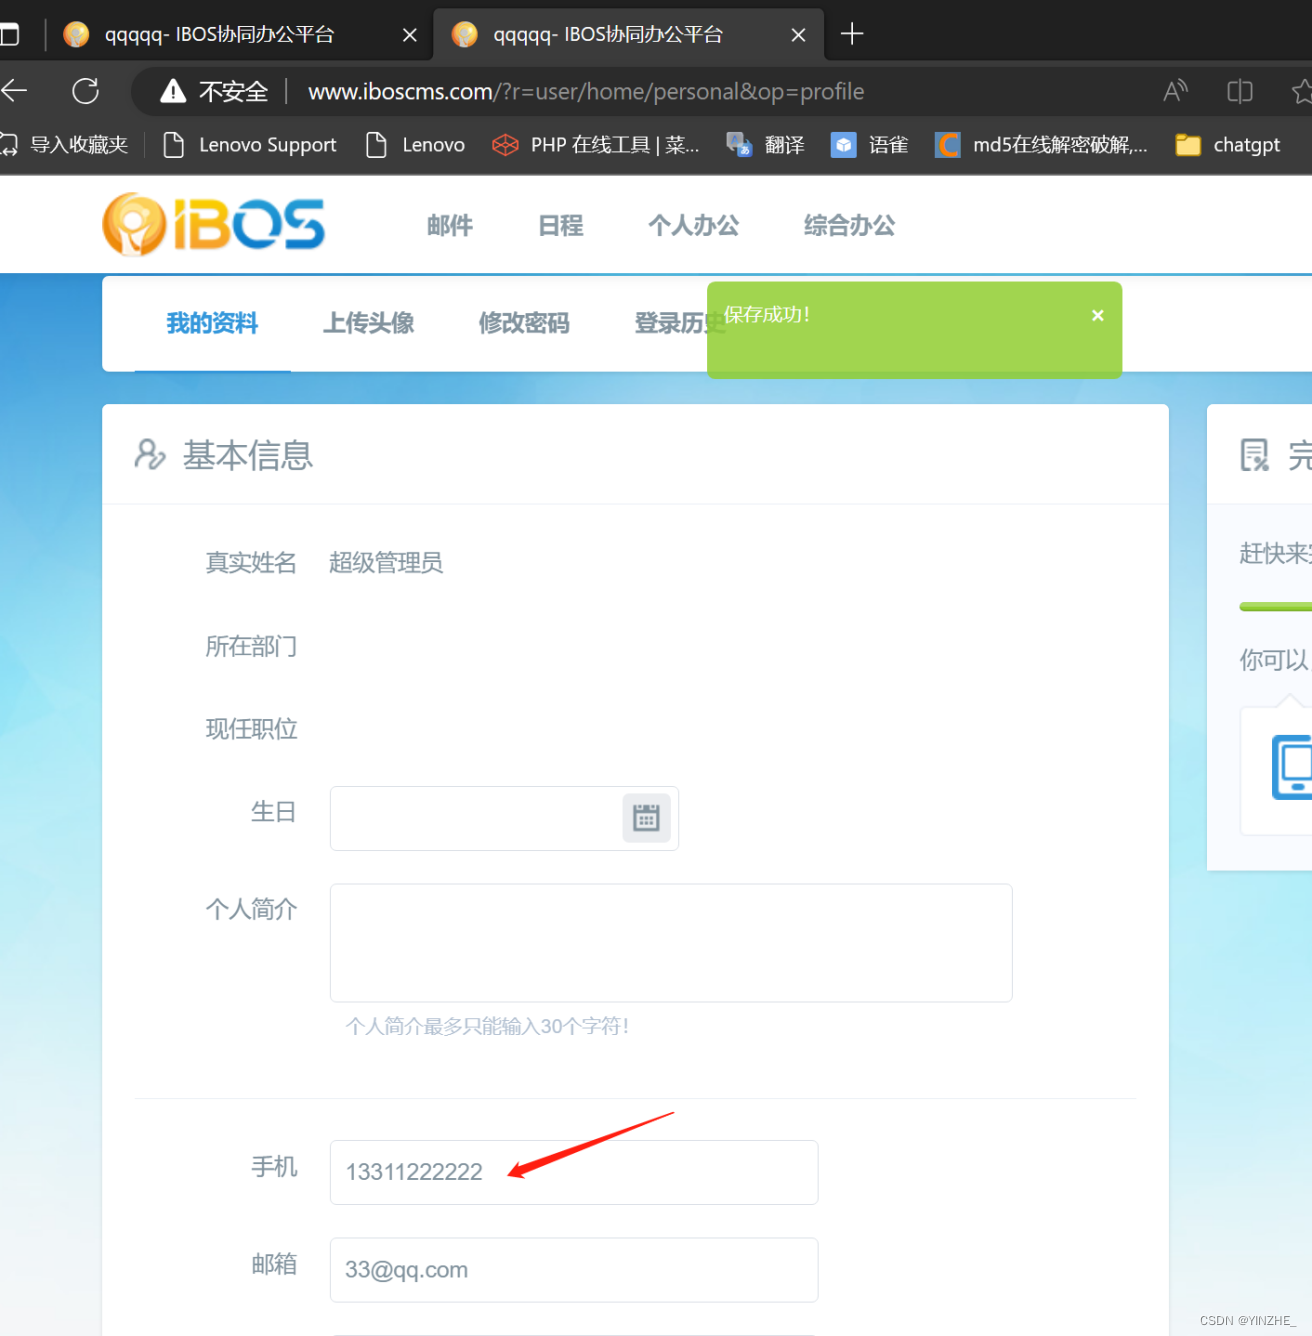Open PHP 在线工具 bookmark

pyautogui.click(x=596, y=145)
